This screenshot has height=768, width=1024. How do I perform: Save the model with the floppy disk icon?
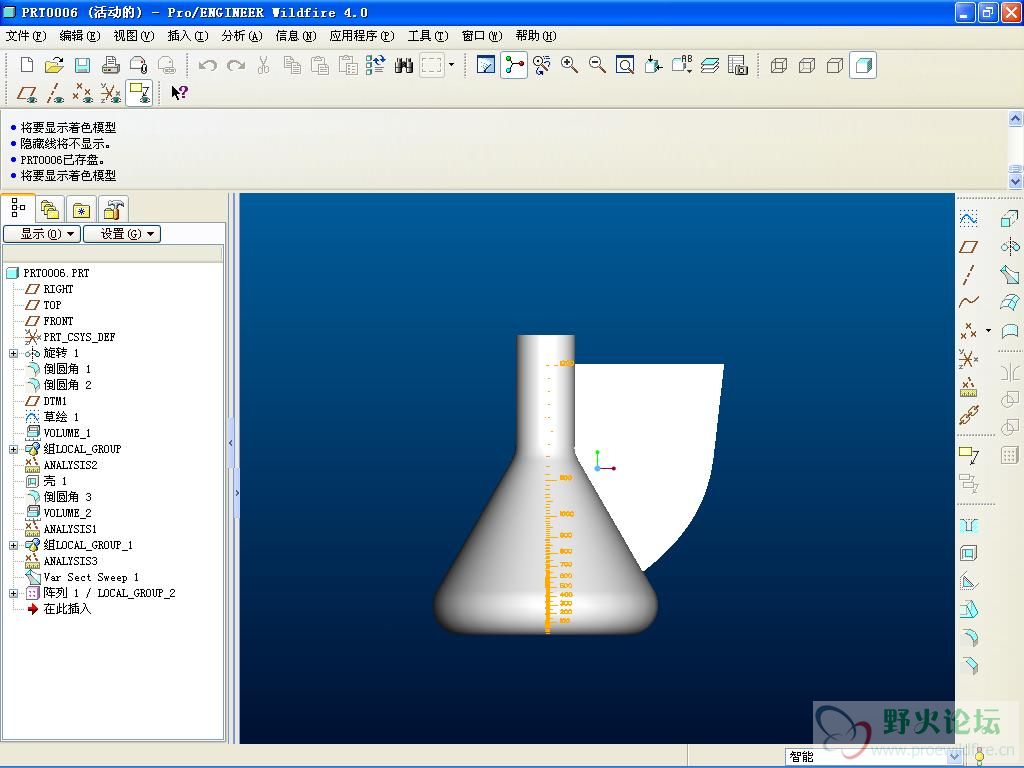click(82, 65)
